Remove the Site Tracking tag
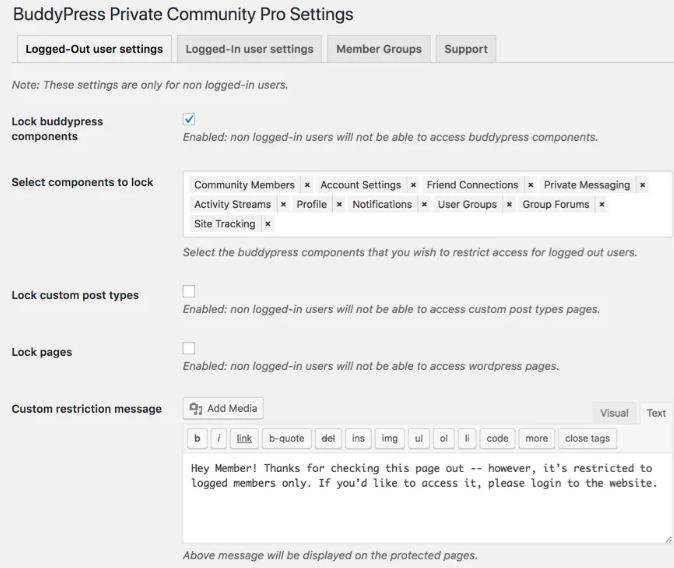The width and height of the screenshot is (674, 568). tap(267, 224)
